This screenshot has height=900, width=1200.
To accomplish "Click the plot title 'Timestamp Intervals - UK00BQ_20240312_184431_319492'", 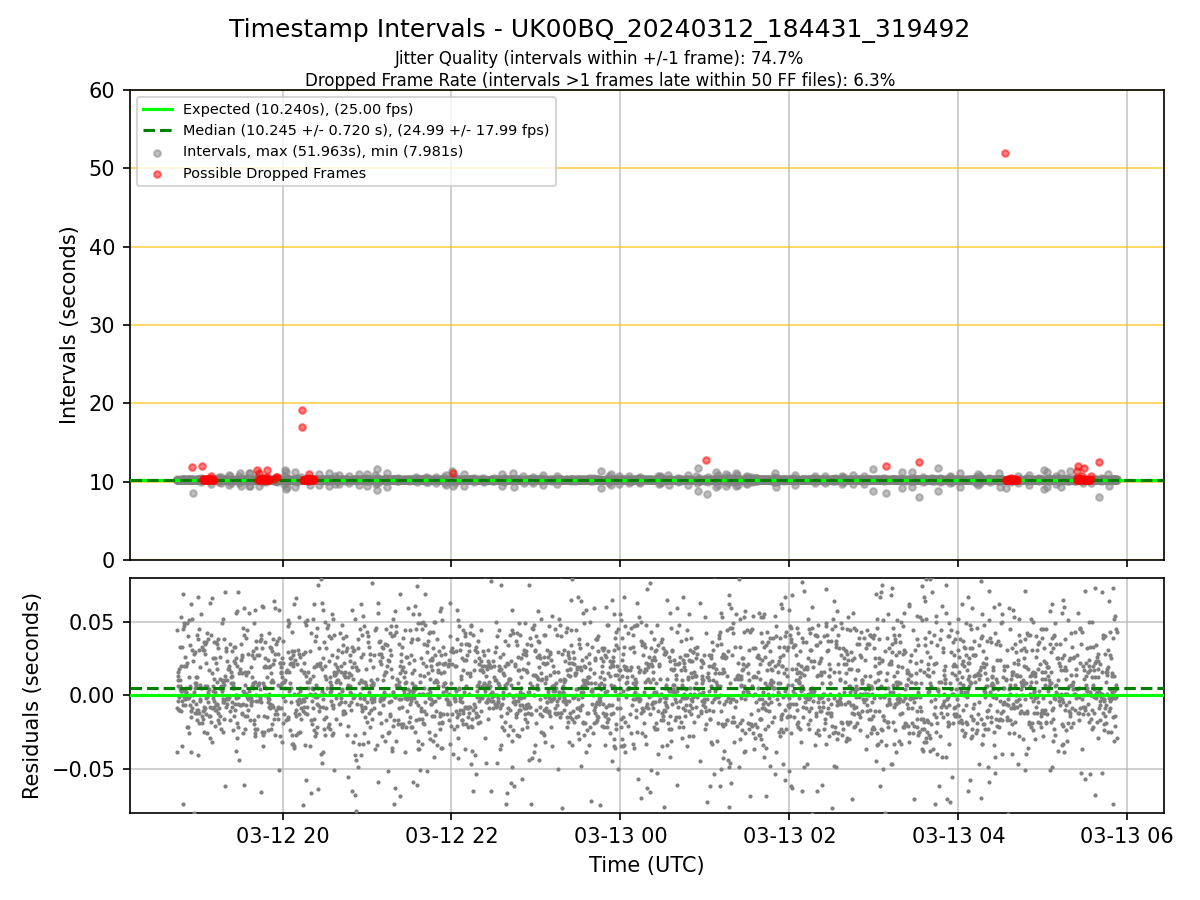I will (x=599, y=29).
